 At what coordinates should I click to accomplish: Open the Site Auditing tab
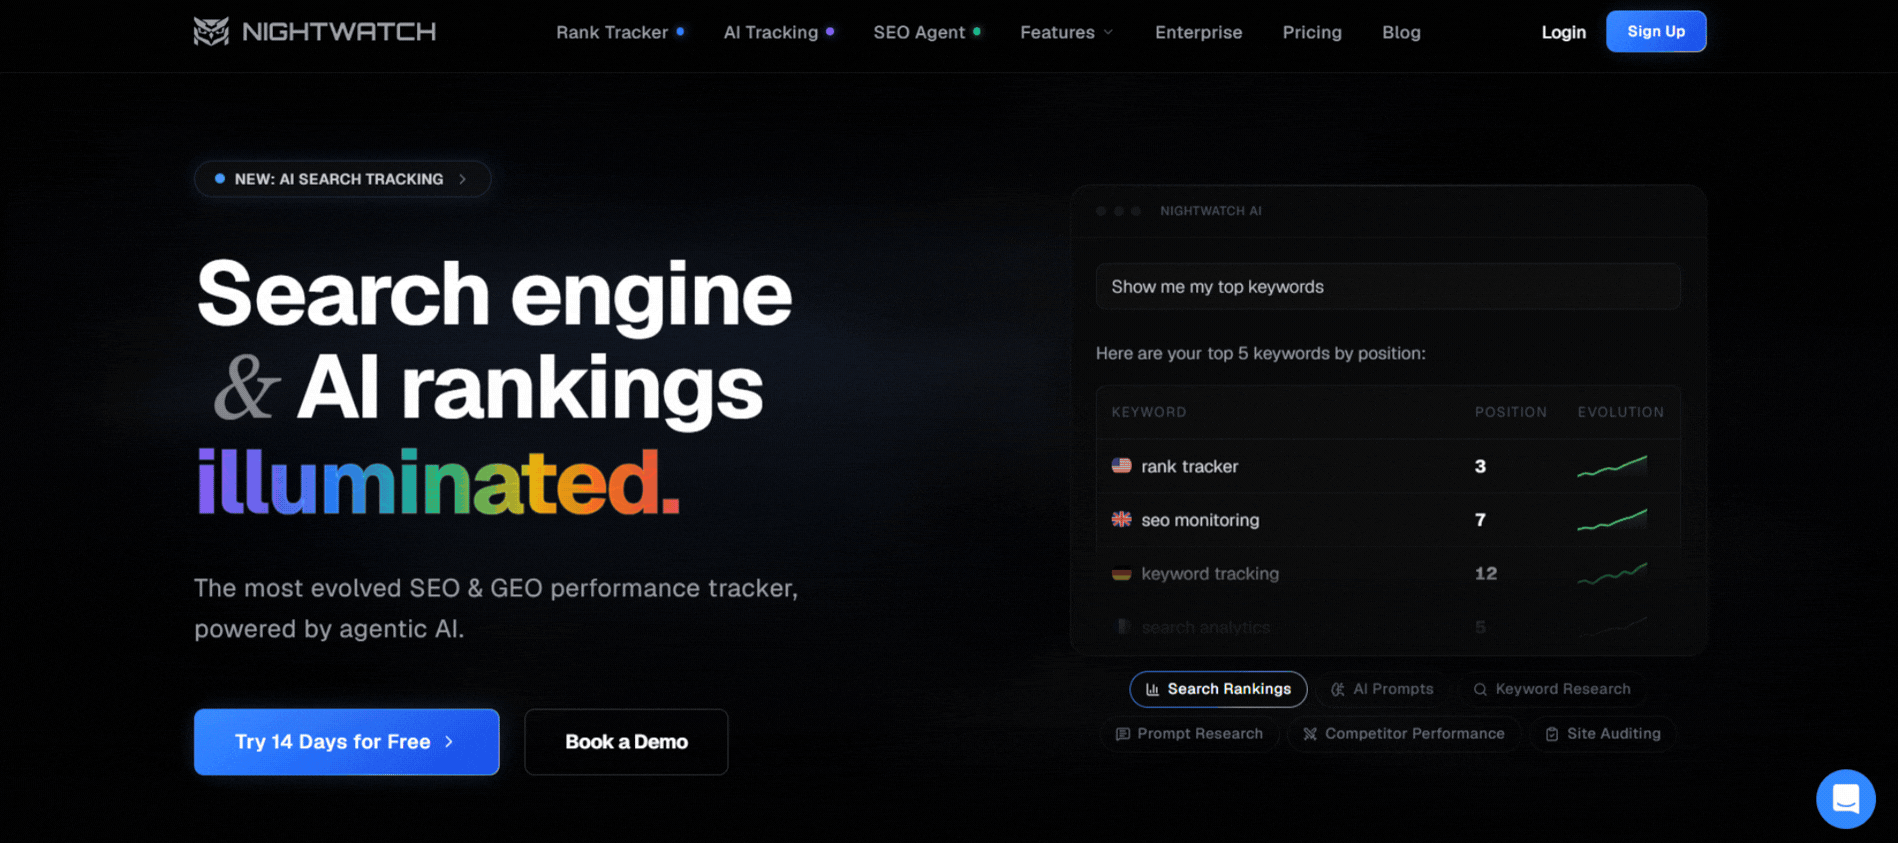coord(1603,734)
